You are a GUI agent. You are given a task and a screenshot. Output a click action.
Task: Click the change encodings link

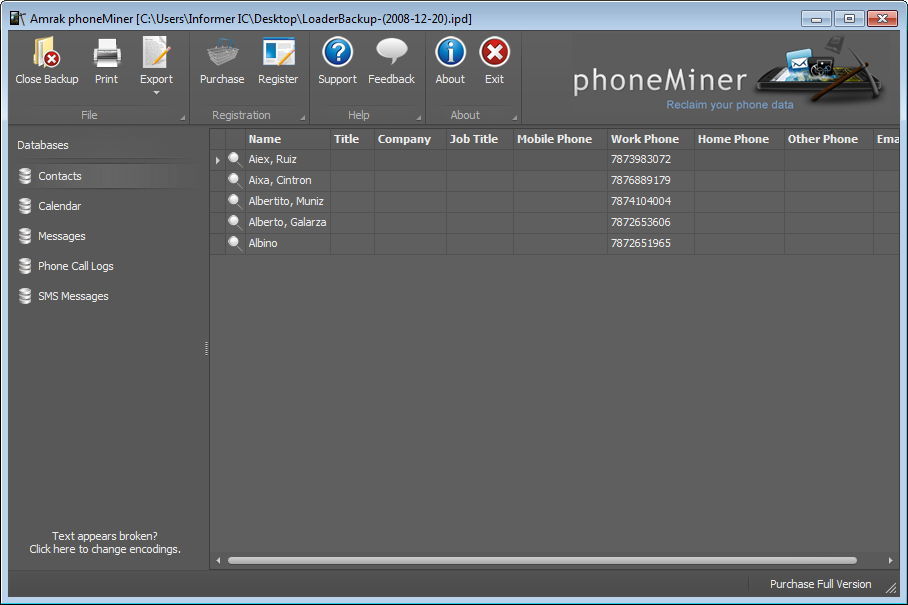click(104, 549)
